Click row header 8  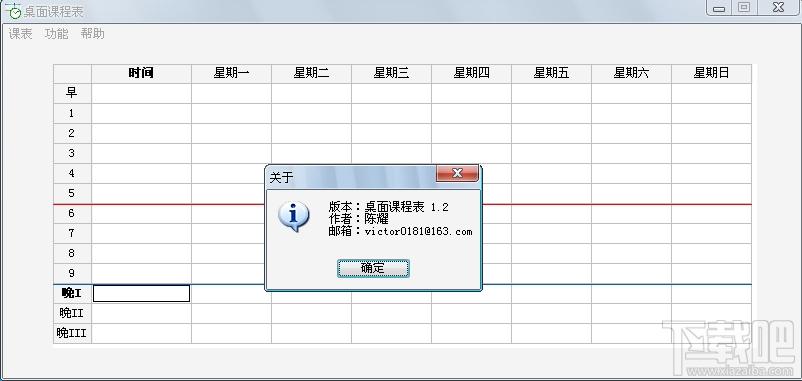72,254
